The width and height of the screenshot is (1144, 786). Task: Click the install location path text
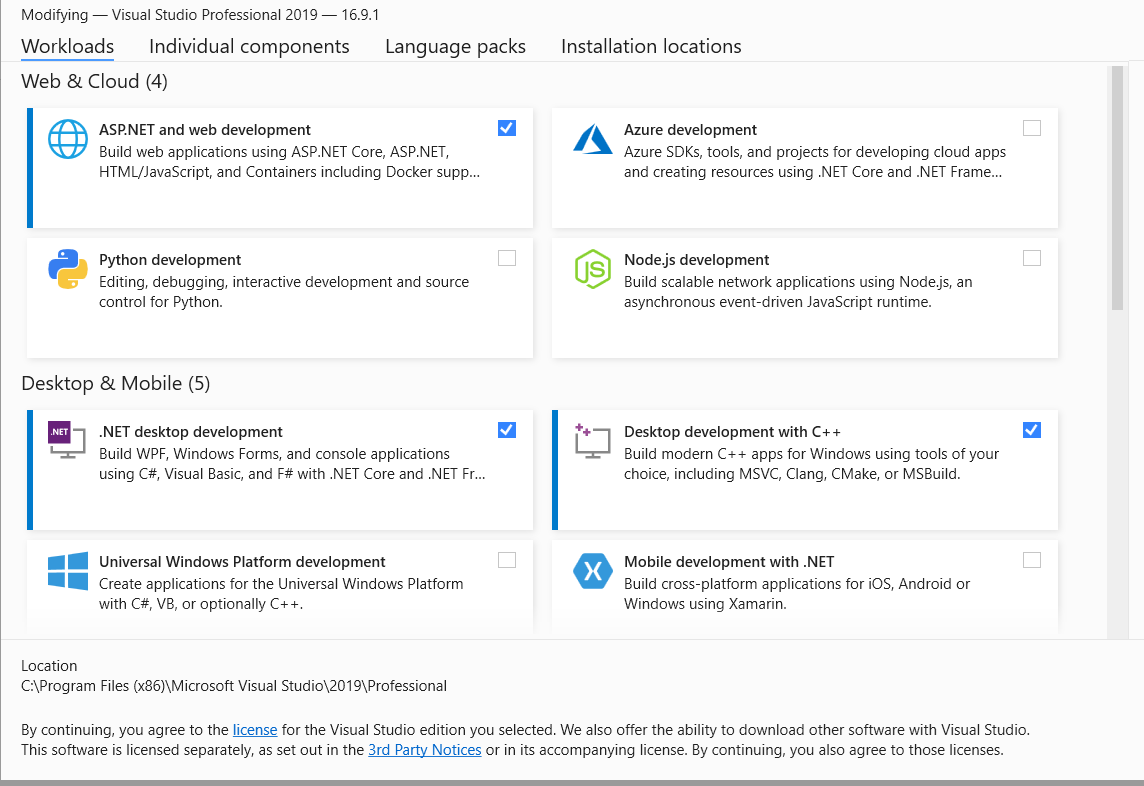(x=234, y=686)
